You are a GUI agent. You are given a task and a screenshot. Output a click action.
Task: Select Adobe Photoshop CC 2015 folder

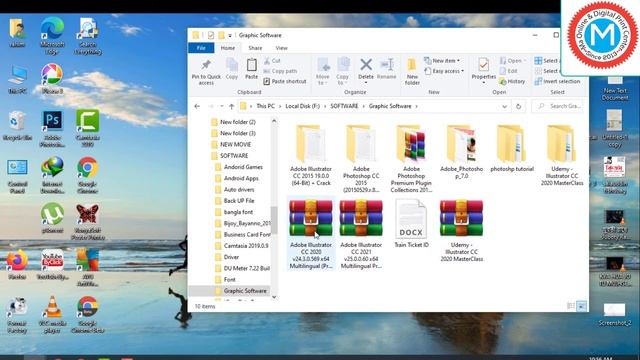click(361, 159)
